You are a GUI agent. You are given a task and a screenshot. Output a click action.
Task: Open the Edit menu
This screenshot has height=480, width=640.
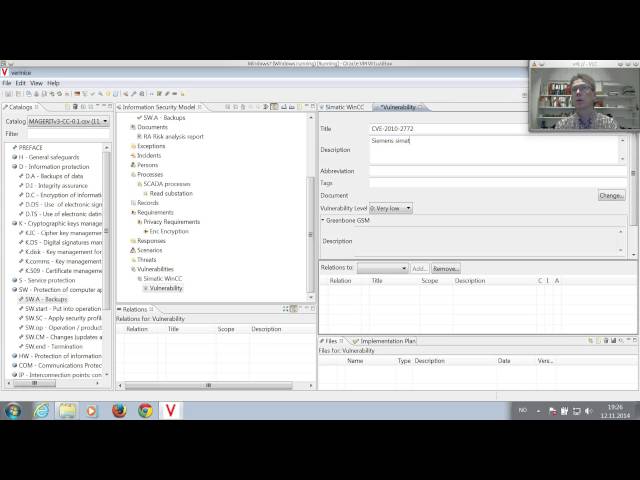click(20, 83)
